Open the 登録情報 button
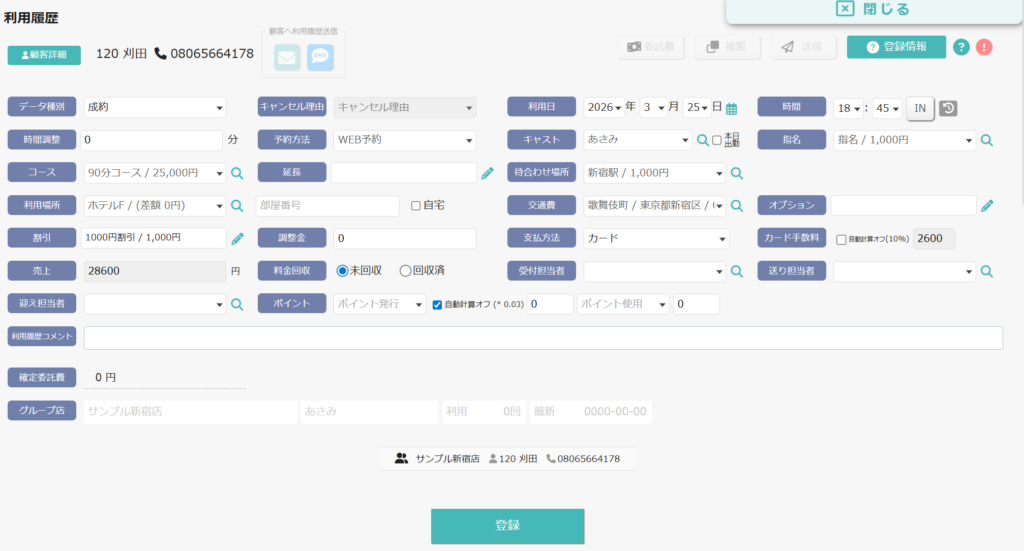1024x551 pixels. 896,47
